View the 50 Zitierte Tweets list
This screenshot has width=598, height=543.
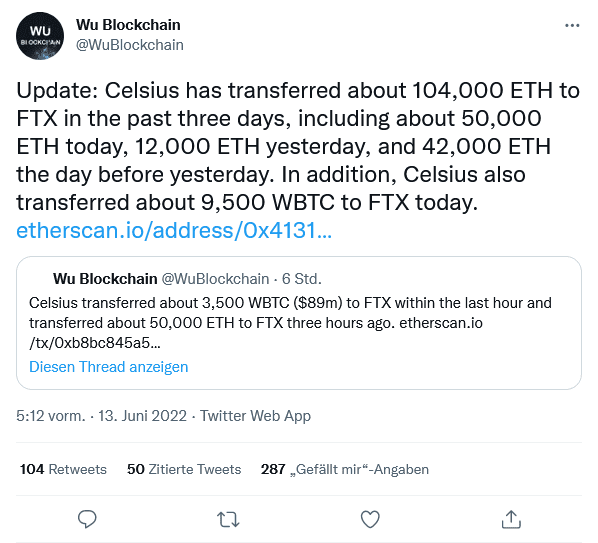pyautogui.click(x=184, y=469)
